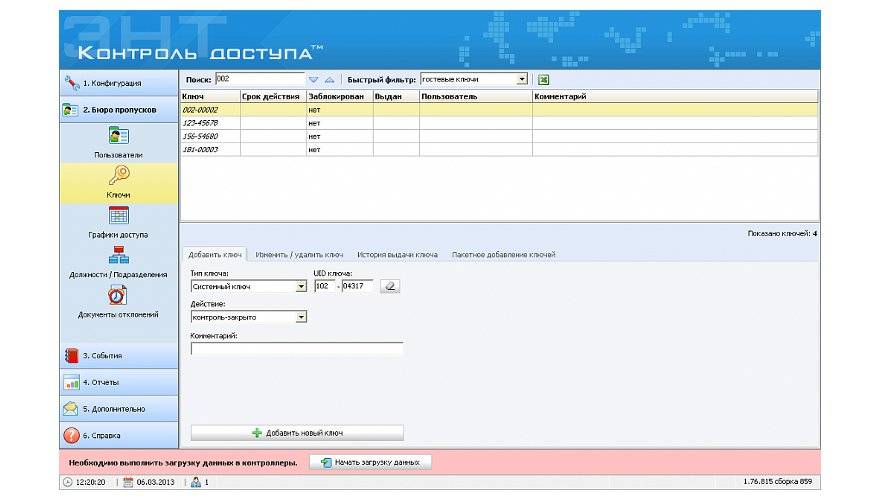Select key row 123-45678 in table
The image size is (880, 500).
[x=210, y=123]
